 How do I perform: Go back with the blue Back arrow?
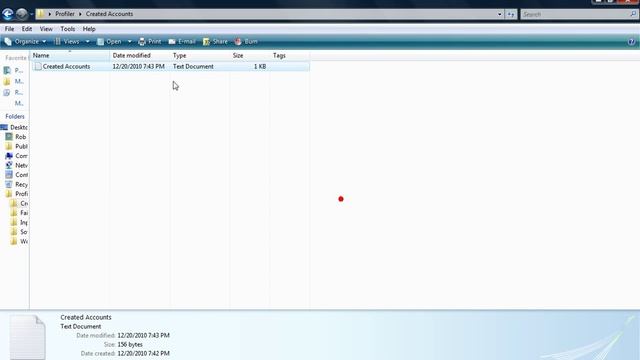coord(7,14)
